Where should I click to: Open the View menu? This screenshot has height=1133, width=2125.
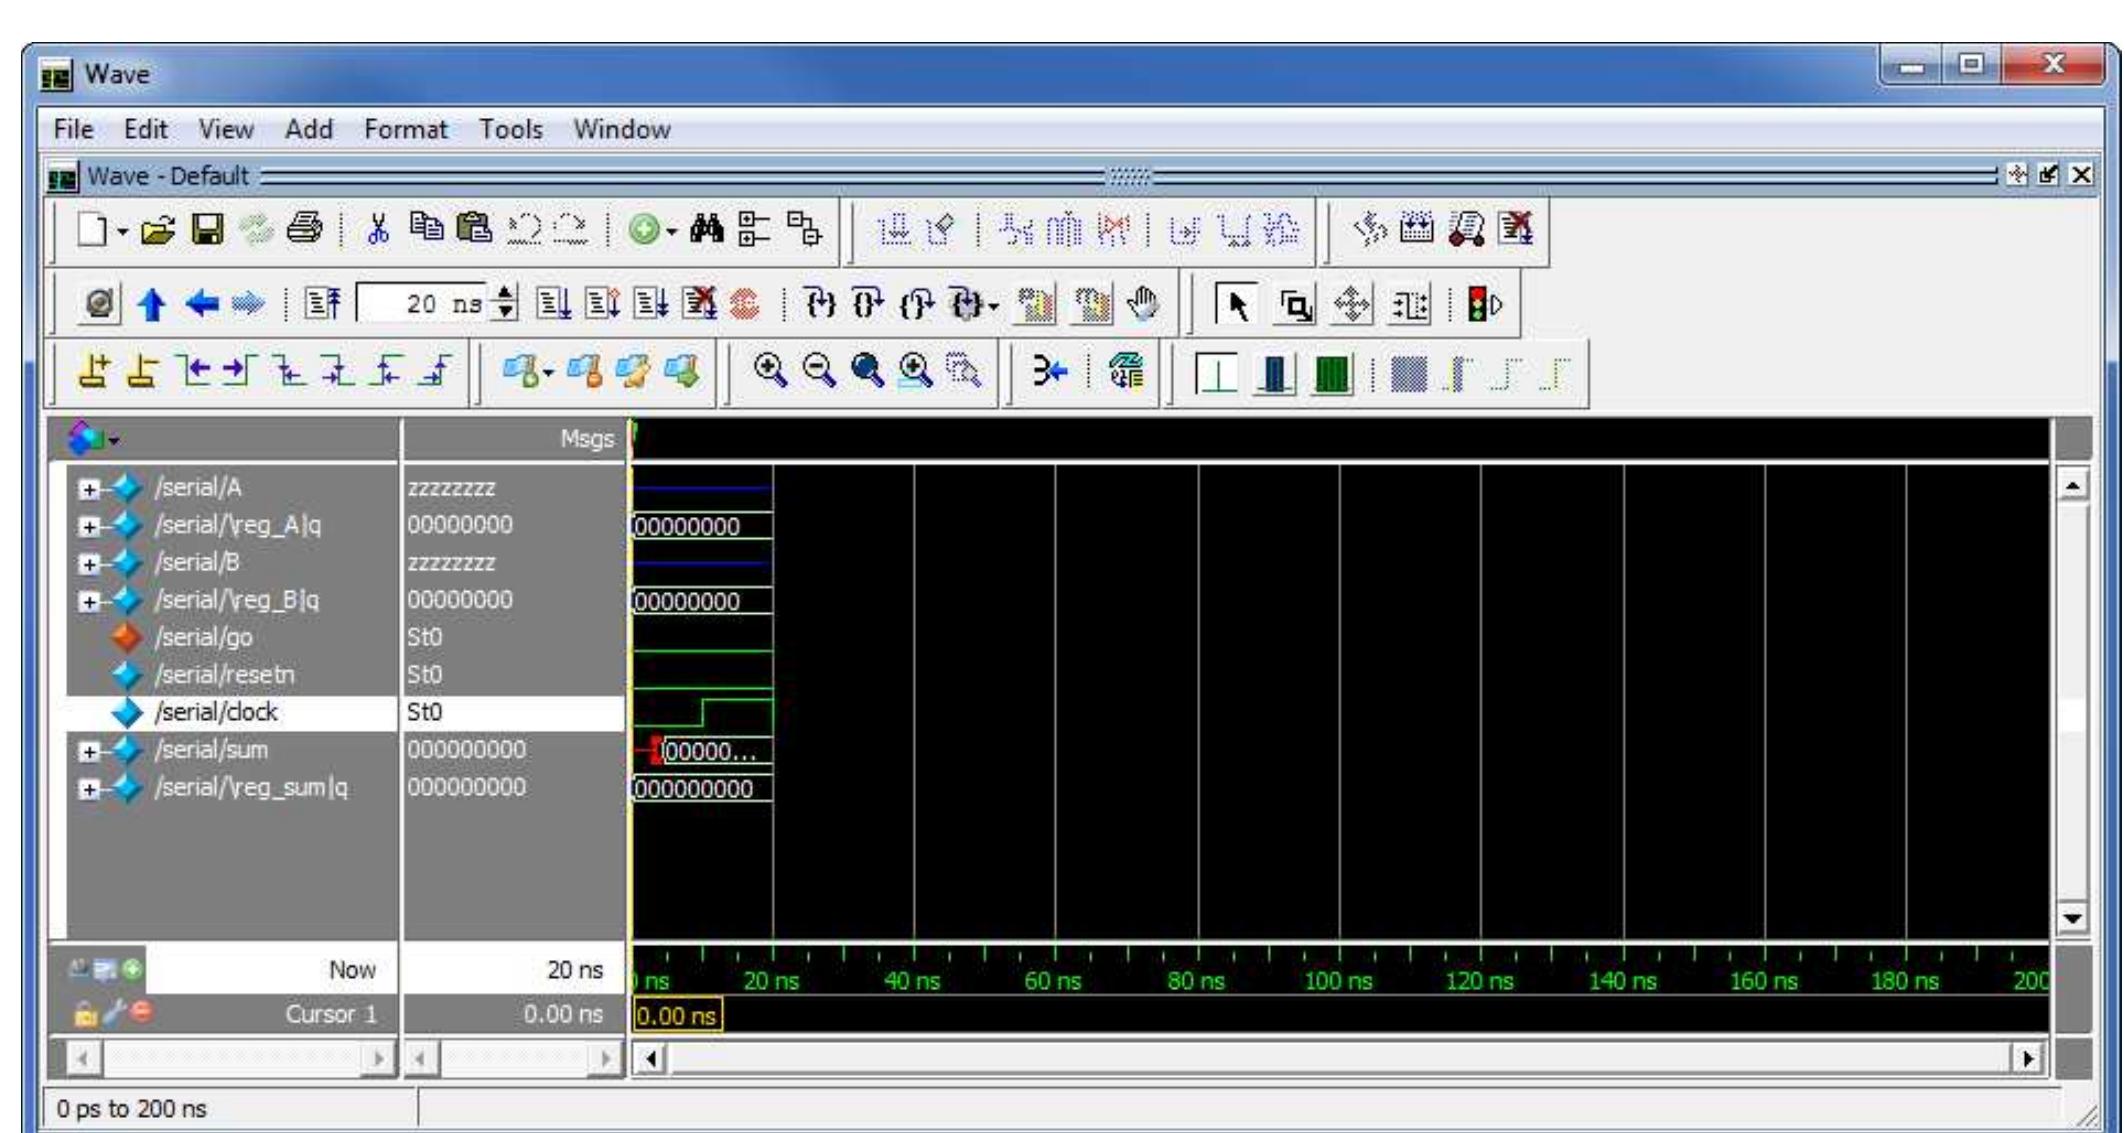click(226, 129)
